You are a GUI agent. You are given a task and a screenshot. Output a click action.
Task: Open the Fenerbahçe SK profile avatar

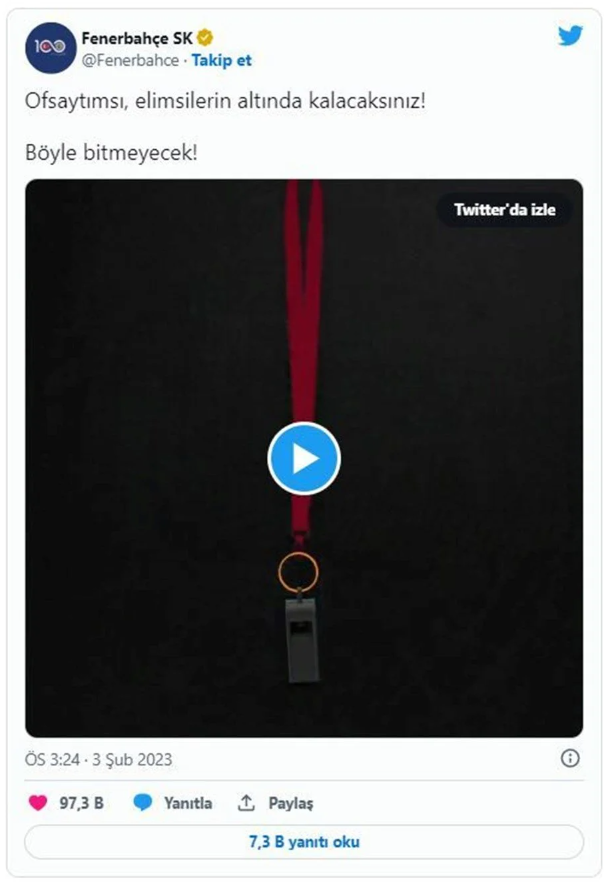50,48
